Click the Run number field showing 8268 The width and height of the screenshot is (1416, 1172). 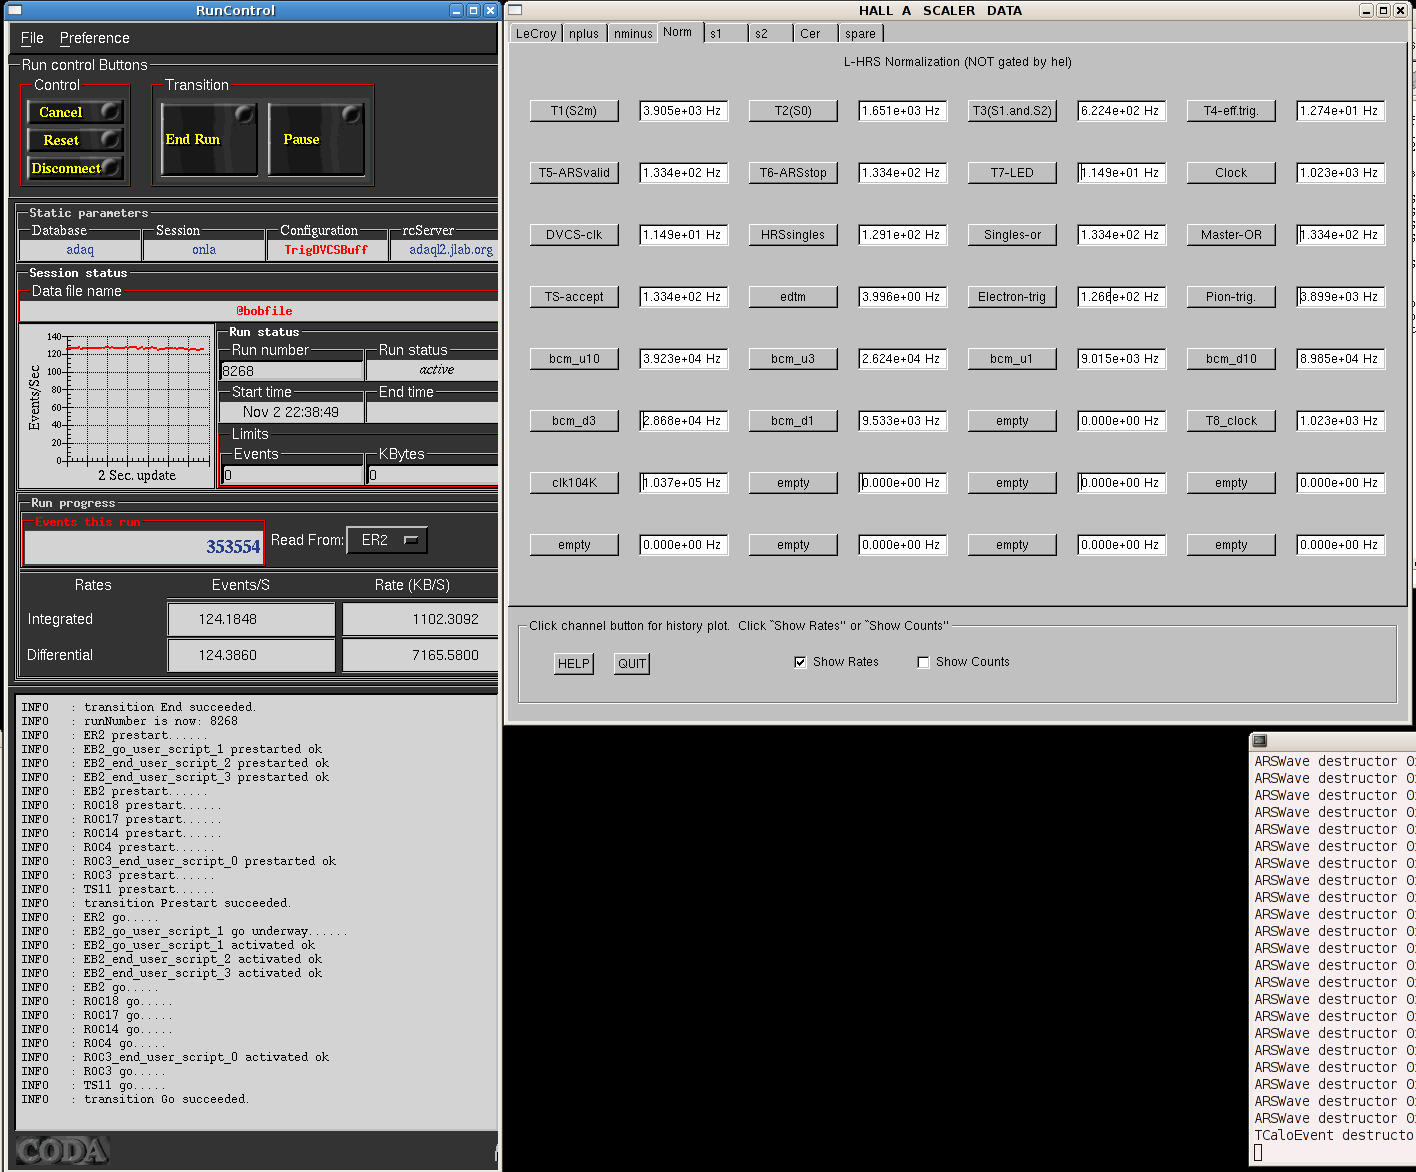click(291, 371)
